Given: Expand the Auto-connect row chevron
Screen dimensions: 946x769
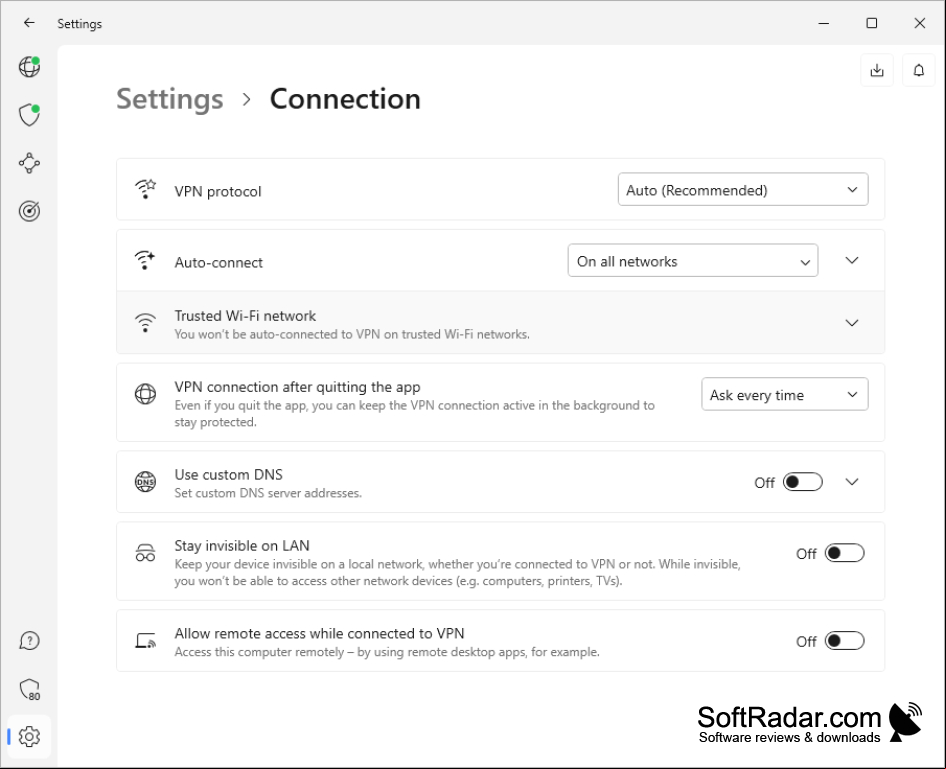Looking at the screenshot, I should click(x=851, y=261).
